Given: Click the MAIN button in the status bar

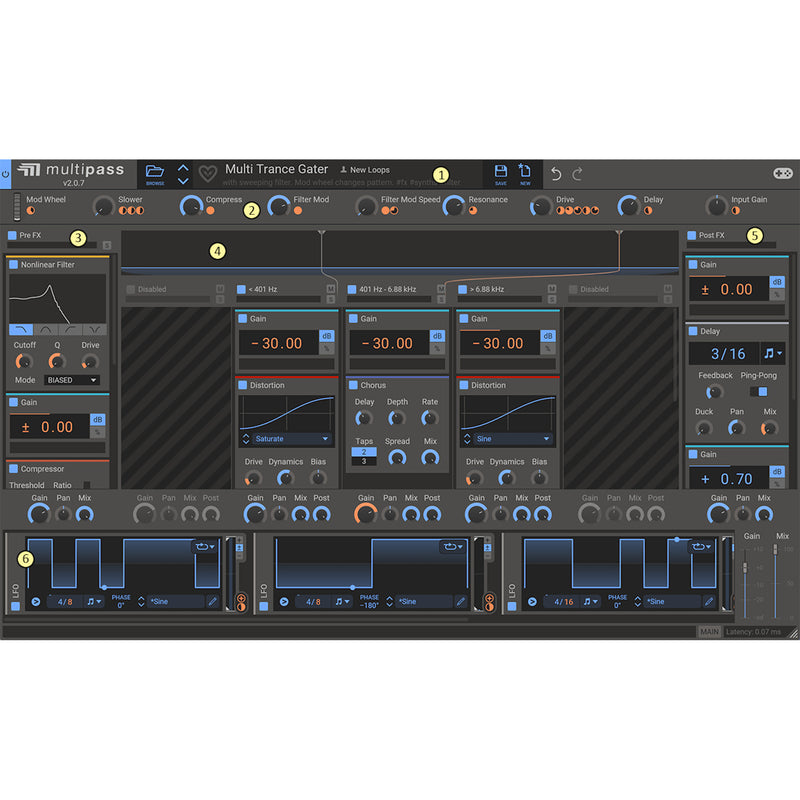Looking at the screenshot, I should 709,632.
